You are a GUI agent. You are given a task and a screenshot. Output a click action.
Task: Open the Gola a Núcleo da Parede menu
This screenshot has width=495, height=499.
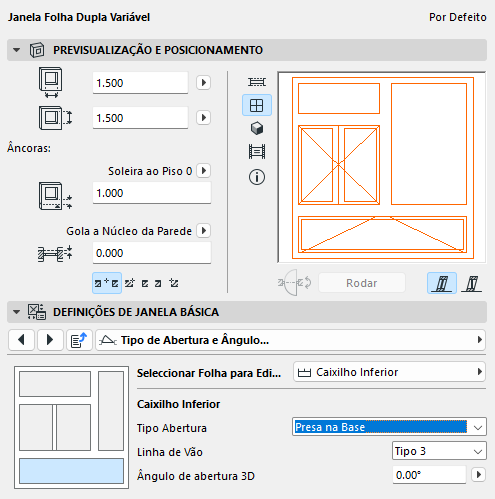203,231
